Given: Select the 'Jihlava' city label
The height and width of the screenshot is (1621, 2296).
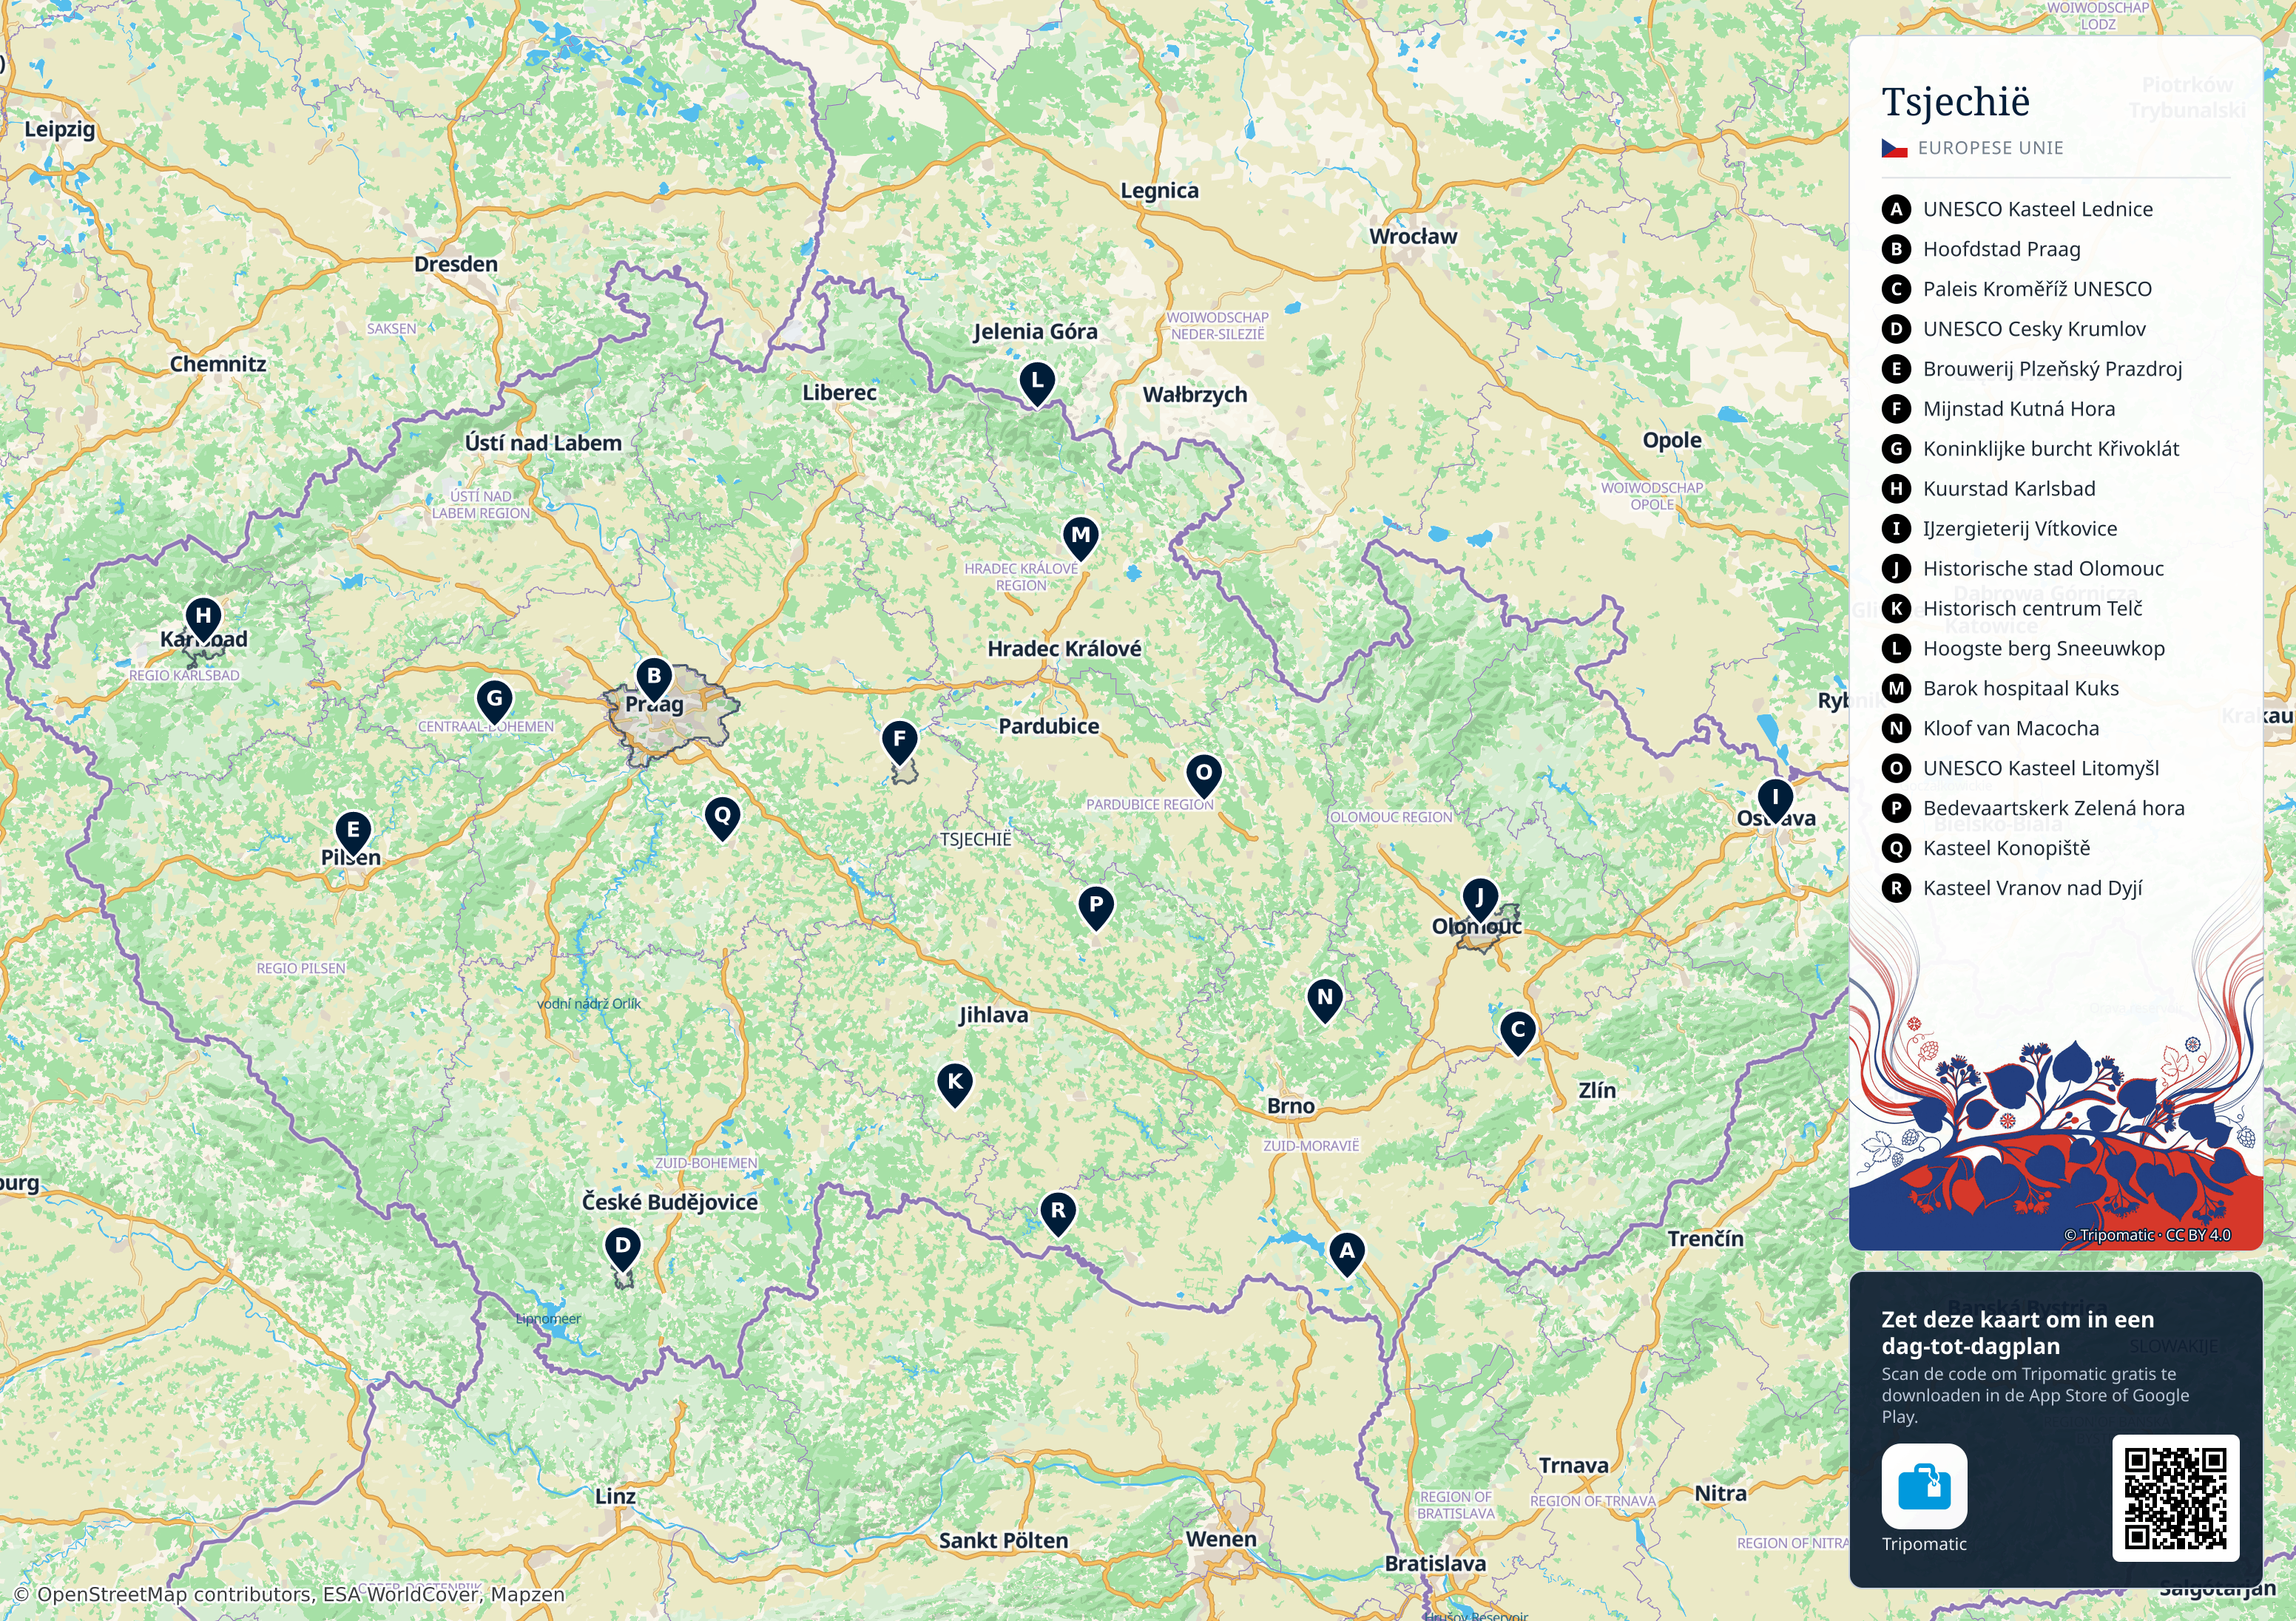Looking at the screenshot, I should point(993,1015).
